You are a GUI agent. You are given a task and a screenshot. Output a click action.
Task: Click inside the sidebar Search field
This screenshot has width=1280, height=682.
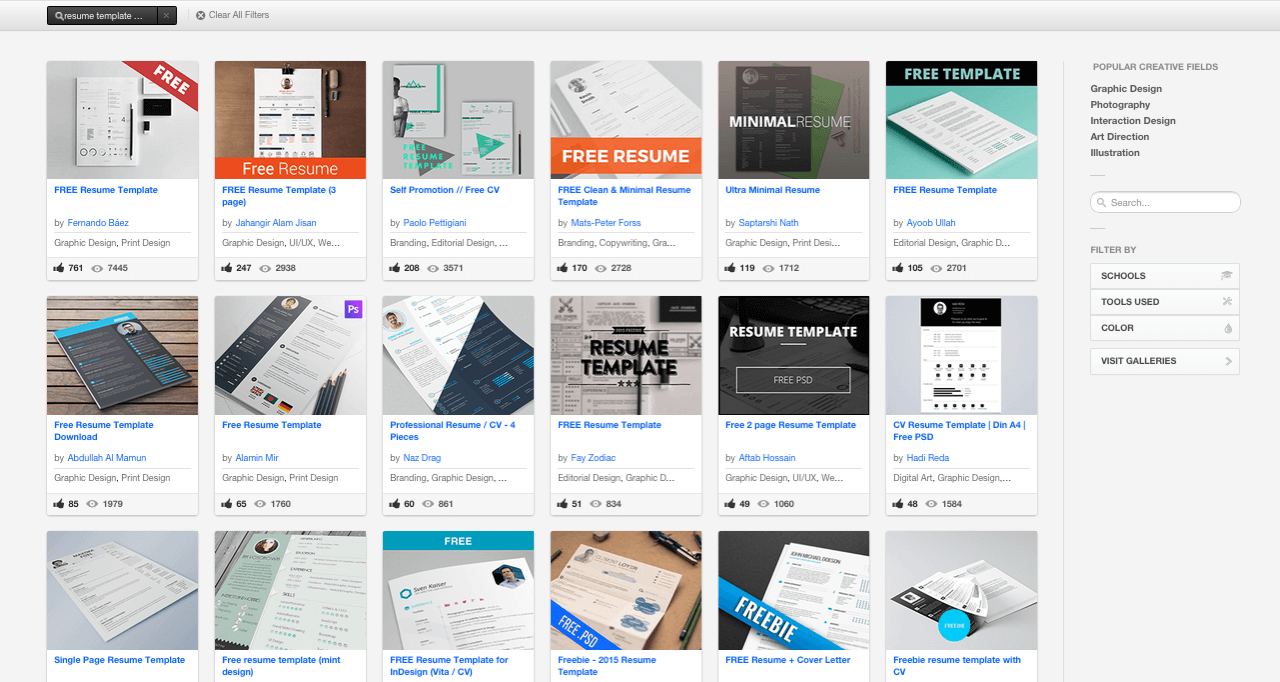pyautogui.click(x=1165, y=202)
